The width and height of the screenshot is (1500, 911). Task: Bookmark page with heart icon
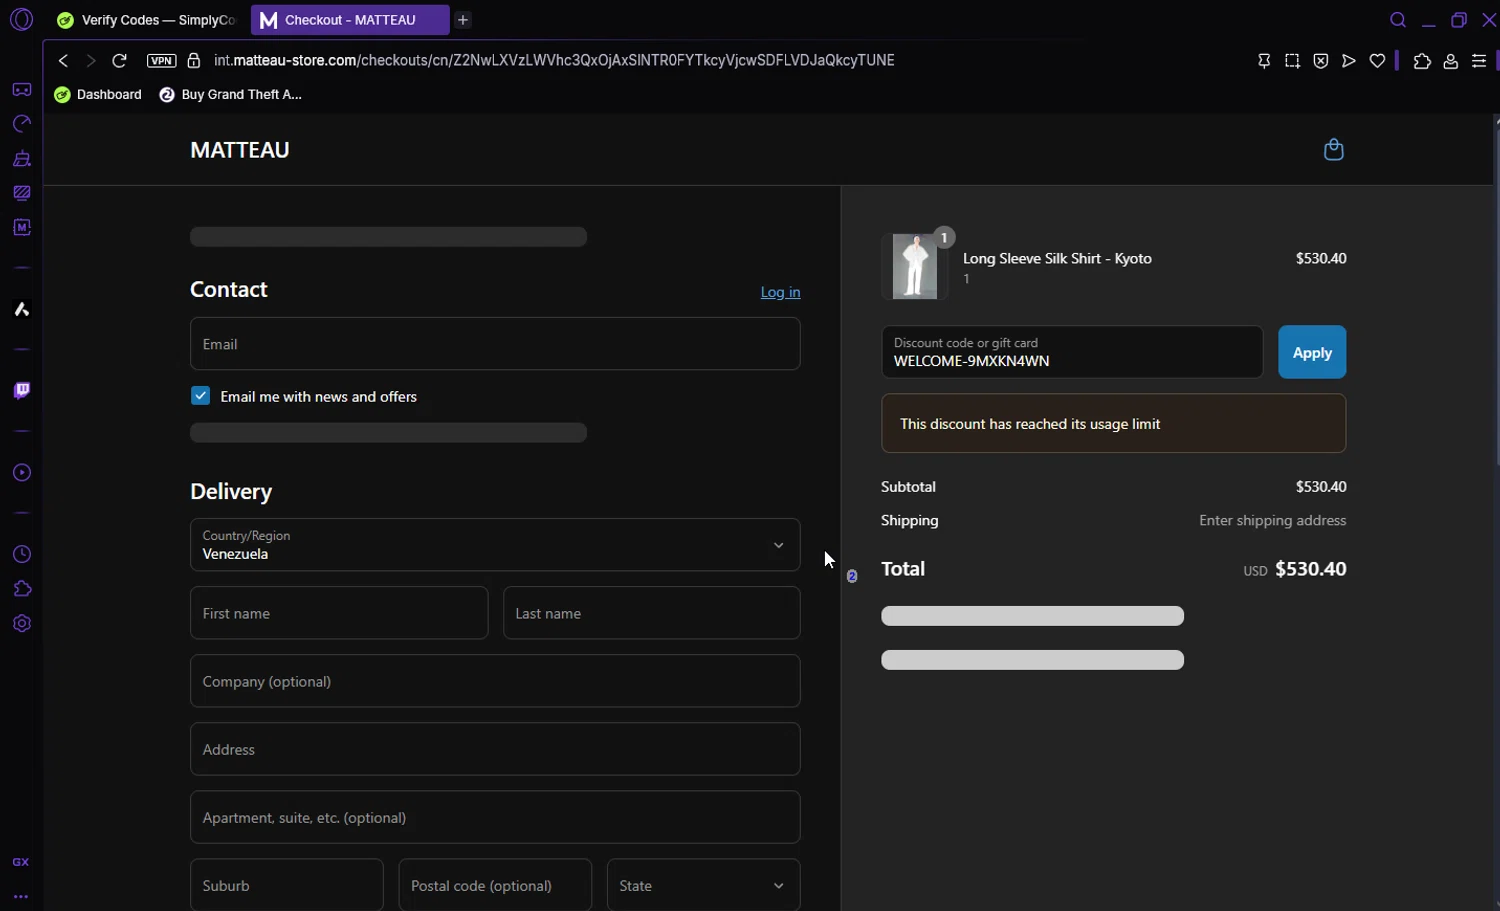[1377, 61]
